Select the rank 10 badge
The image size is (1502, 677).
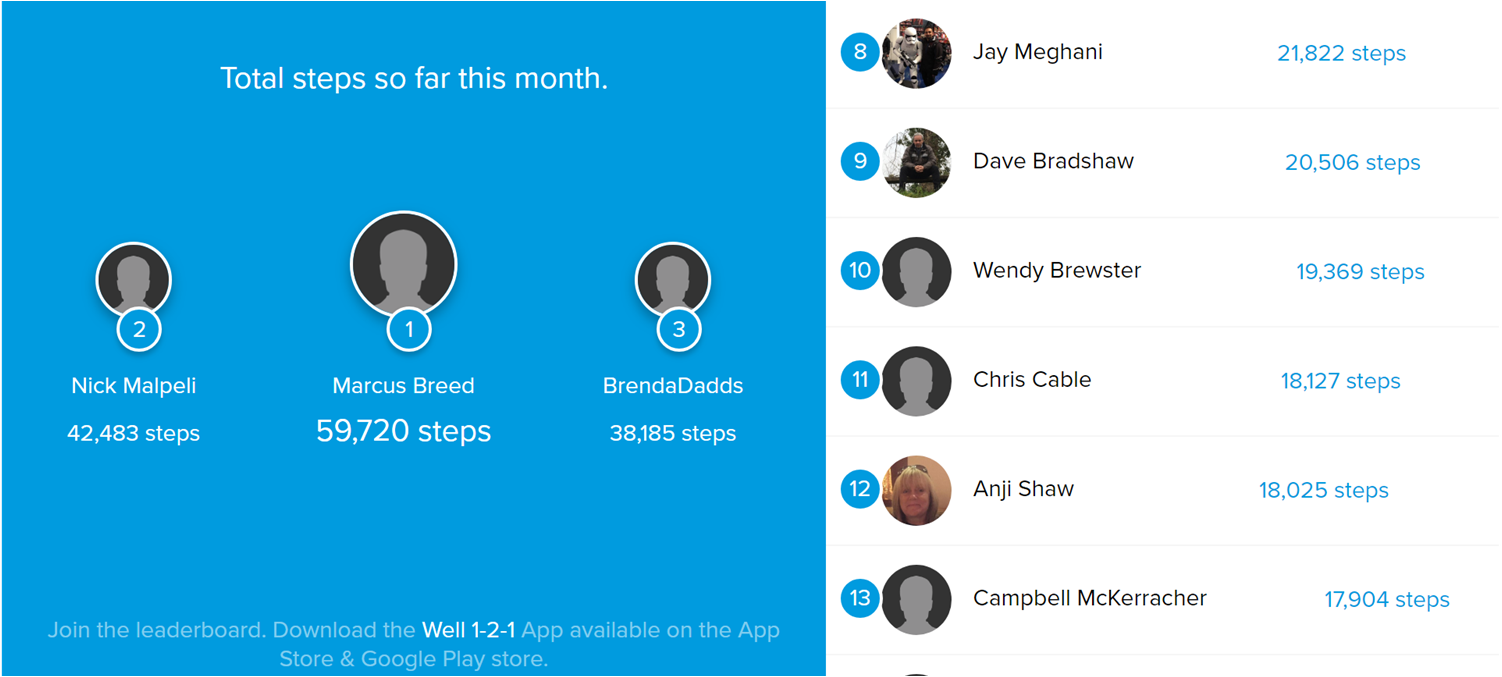[x=860, y=270]
